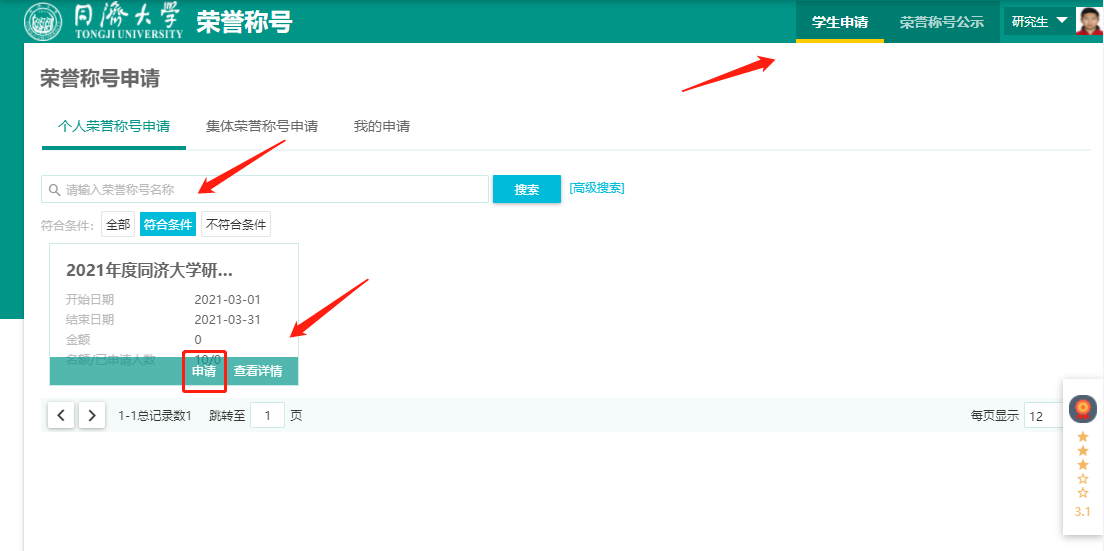Click the round floating widget icon
Image resolution: width=1104 pixels, height=551 pixels.
click(x=1083, y=408)
